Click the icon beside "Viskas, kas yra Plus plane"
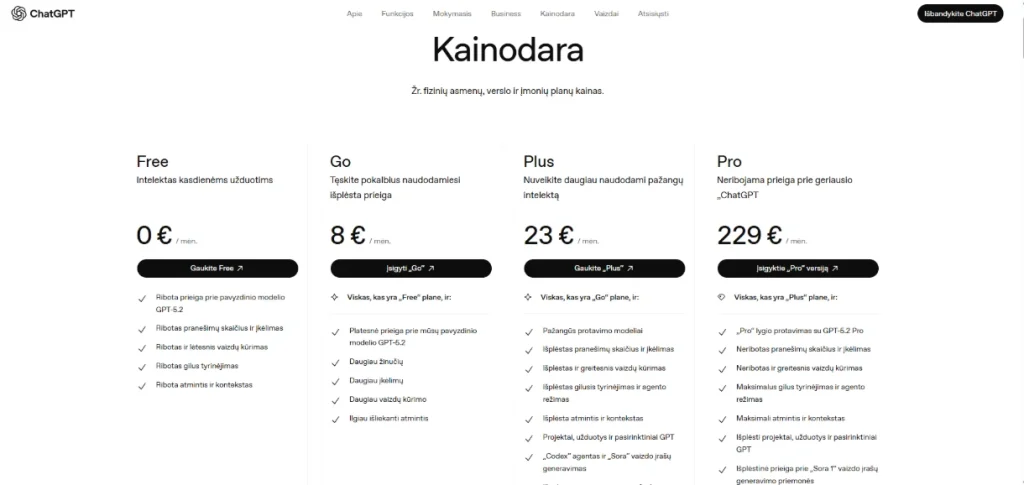1024x485 pixels. [x=722, y=297]
